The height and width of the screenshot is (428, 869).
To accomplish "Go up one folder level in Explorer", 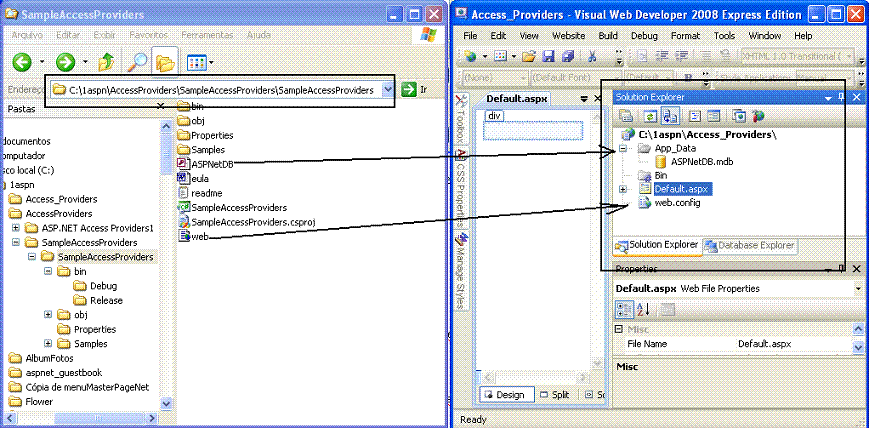I will click(106, 62).
